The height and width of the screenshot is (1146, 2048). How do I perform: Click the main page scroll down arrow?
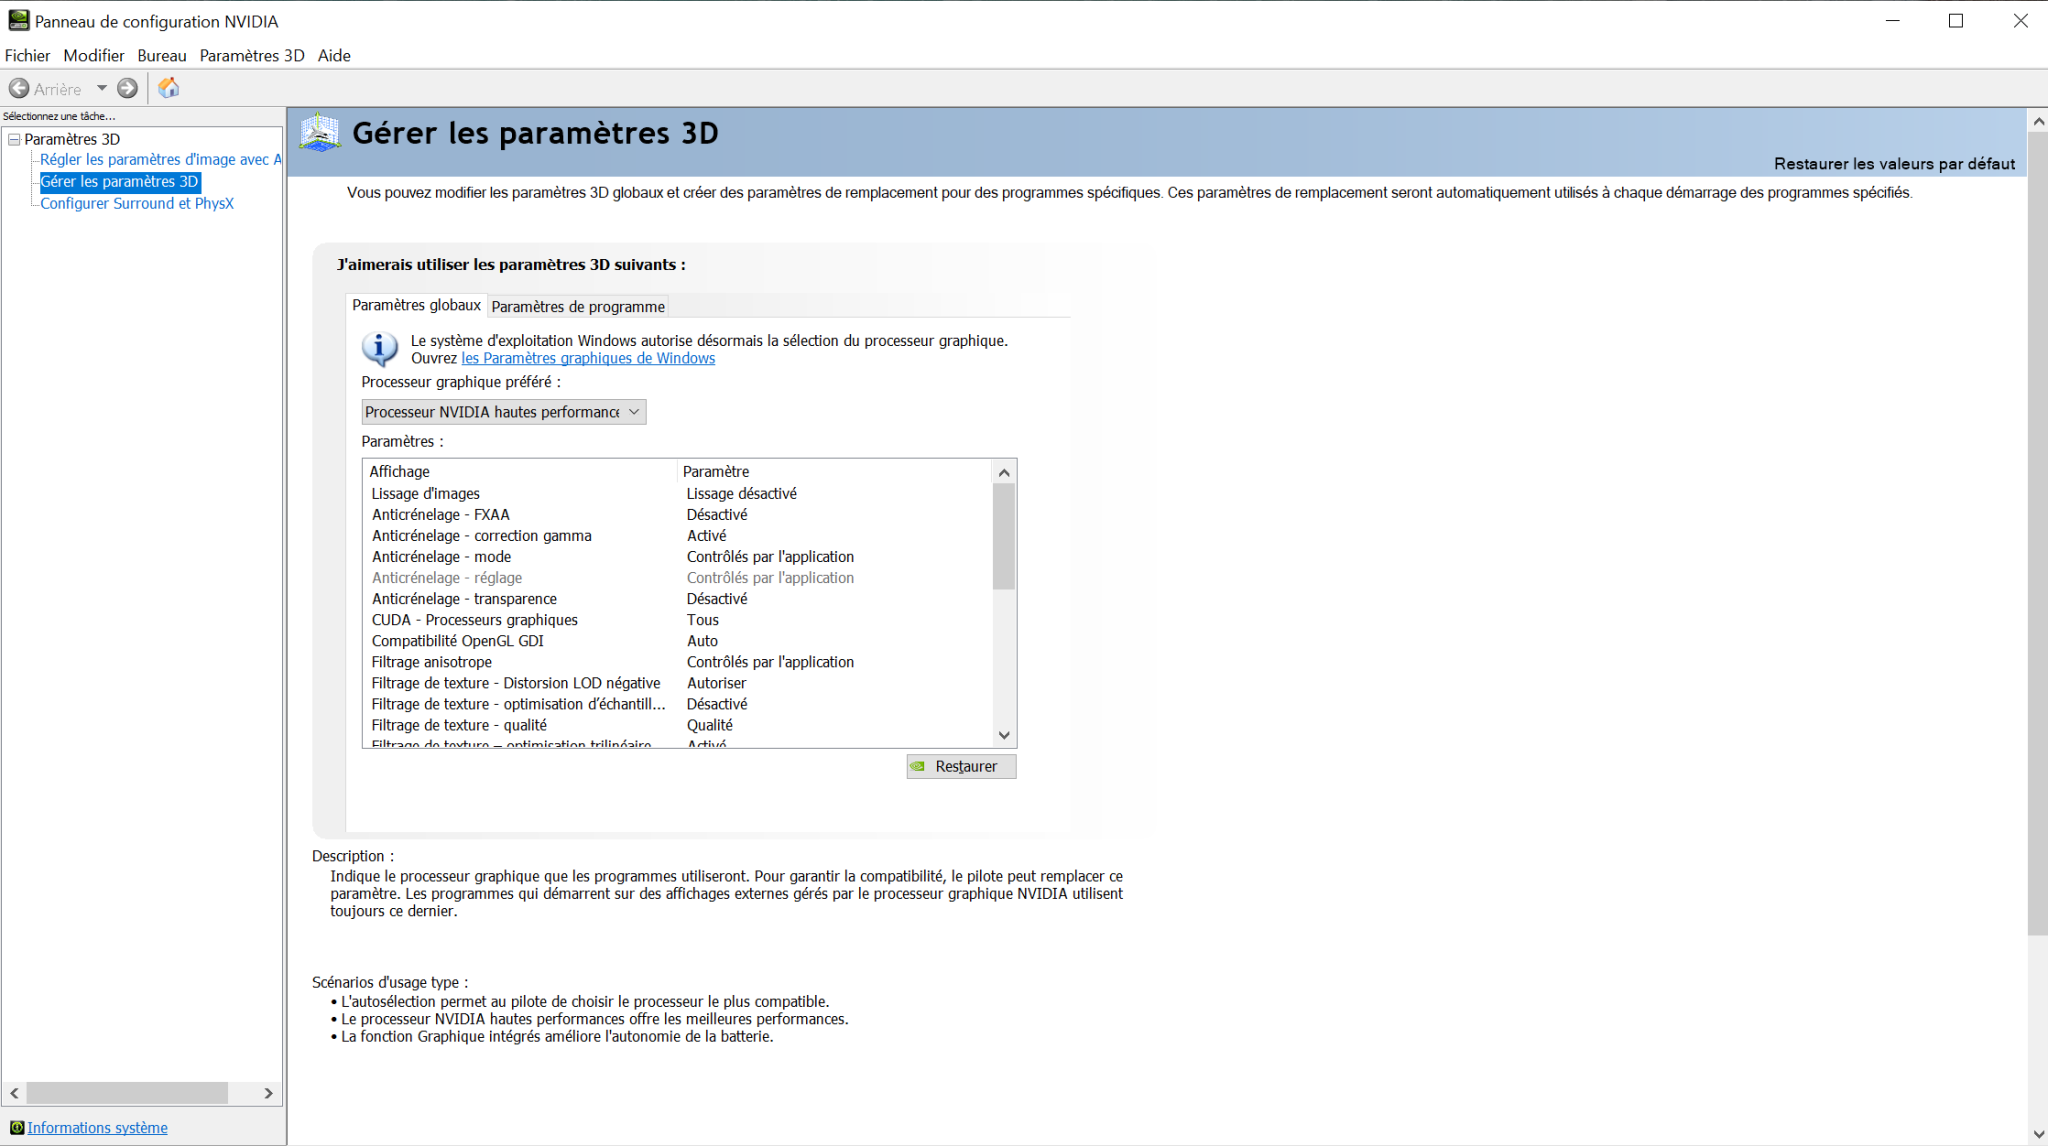click(x=2038, y=1134)
